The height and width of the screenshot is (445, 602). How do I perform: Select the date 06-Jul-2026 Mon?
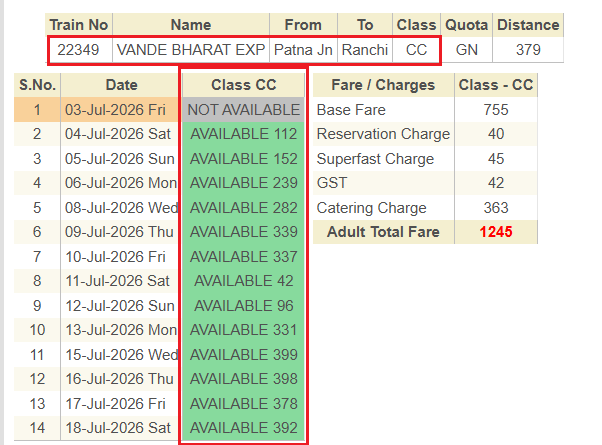tap(121, 183)
